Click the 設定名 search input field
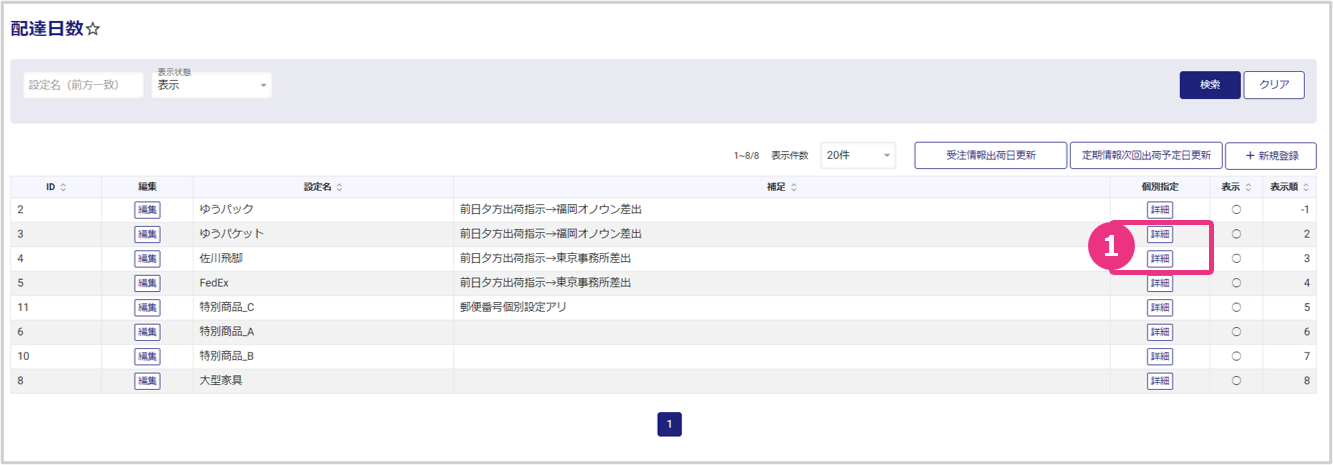 83,86
